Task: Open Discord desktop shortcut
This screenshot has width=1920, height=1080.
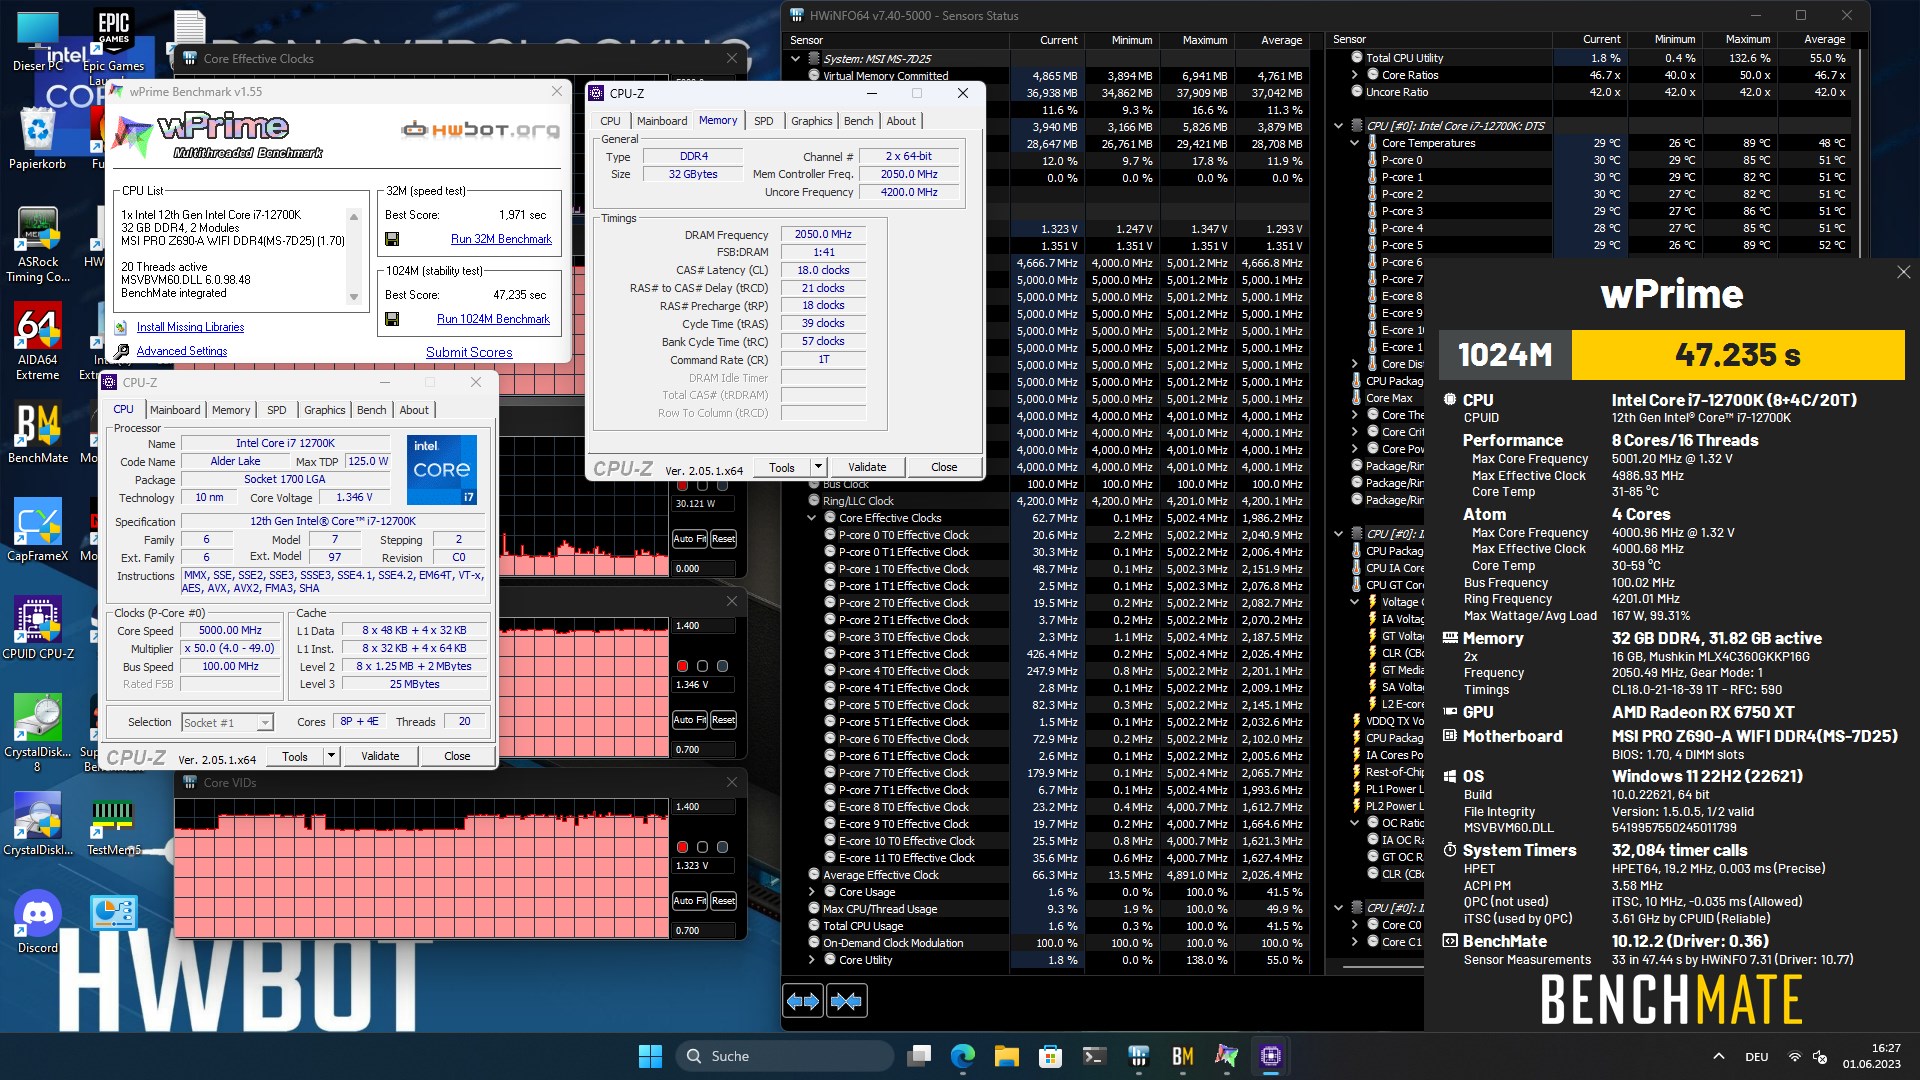Action: tap(38, 922)
